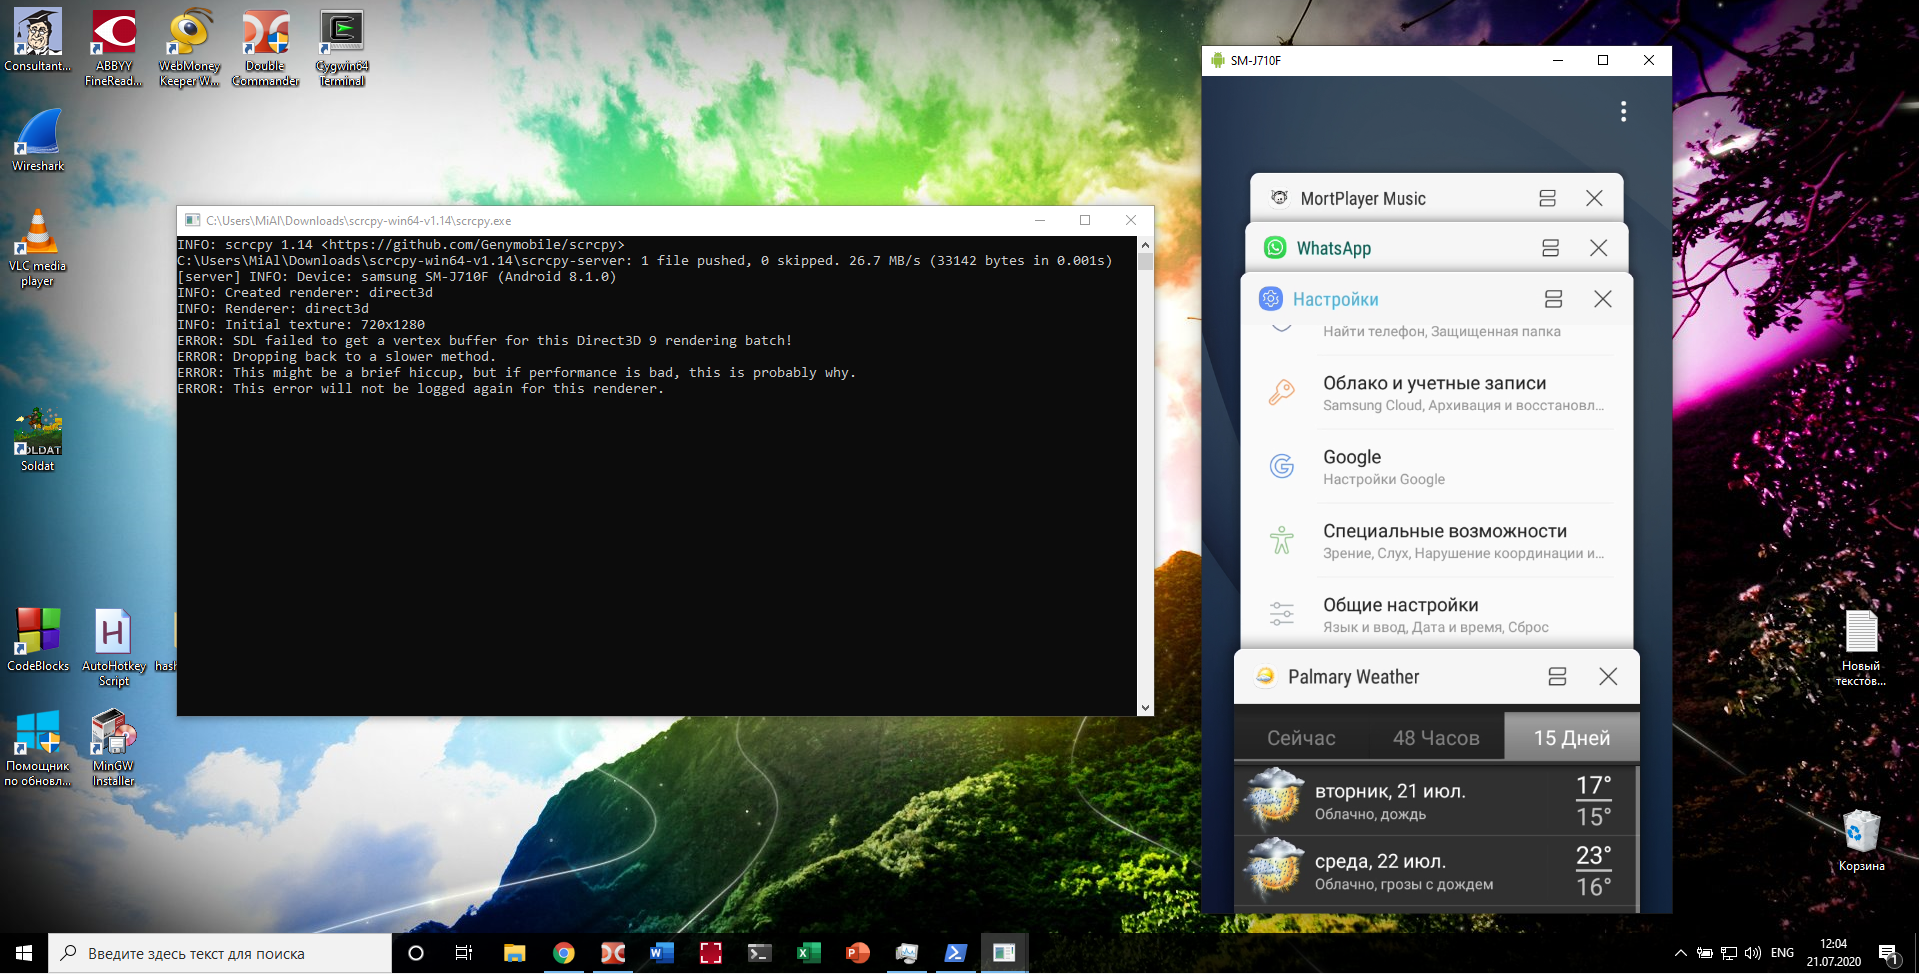Tap the Настройки gear icon in recents

[1270, 298]
